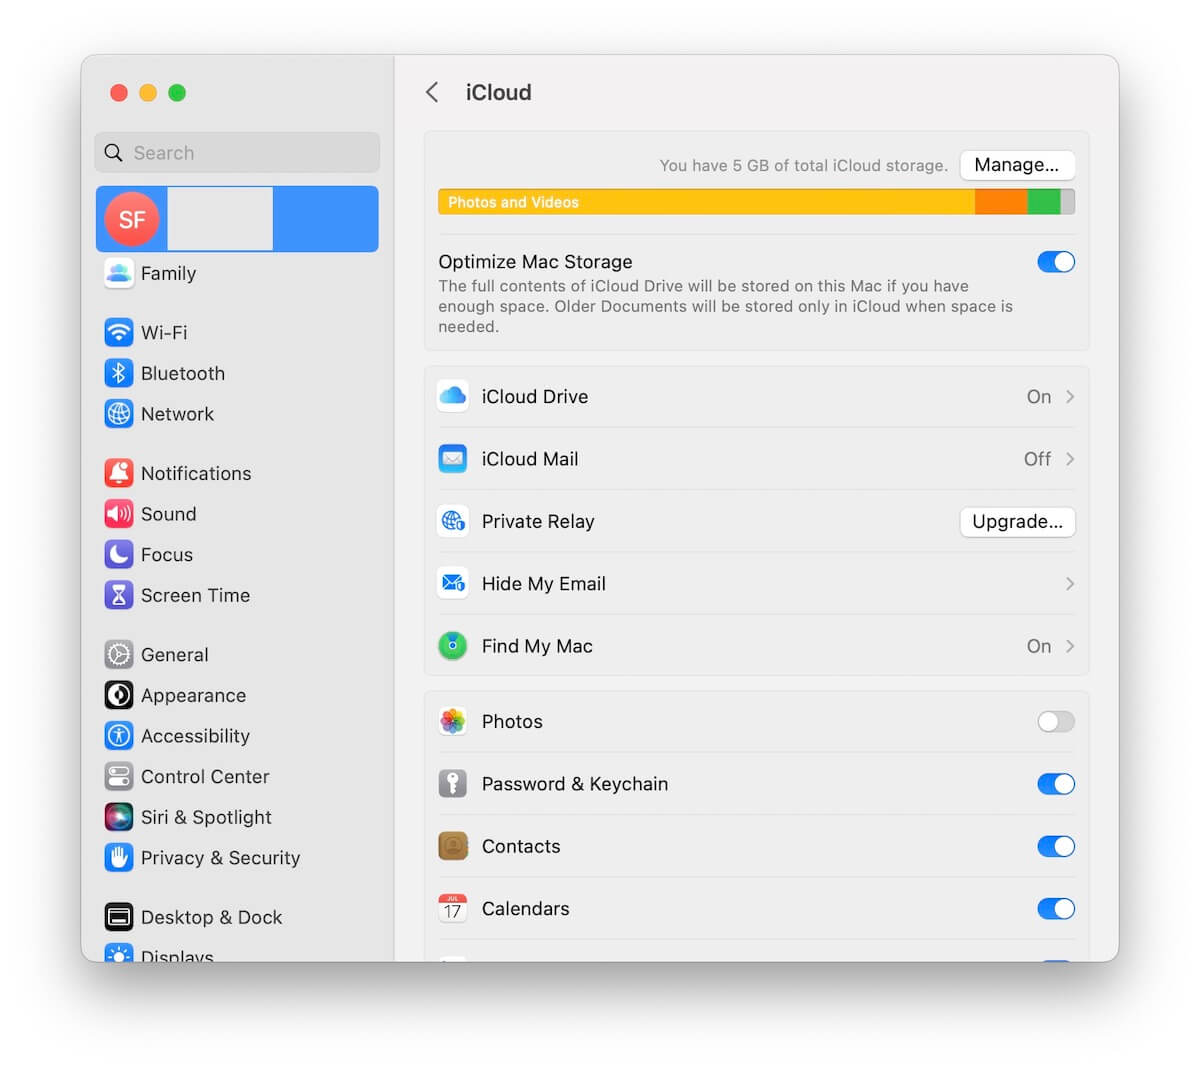Screen dimensions: 1200x1069
Task: Click the iCloud Drive cloud icon
Action: tap(453, 396)
